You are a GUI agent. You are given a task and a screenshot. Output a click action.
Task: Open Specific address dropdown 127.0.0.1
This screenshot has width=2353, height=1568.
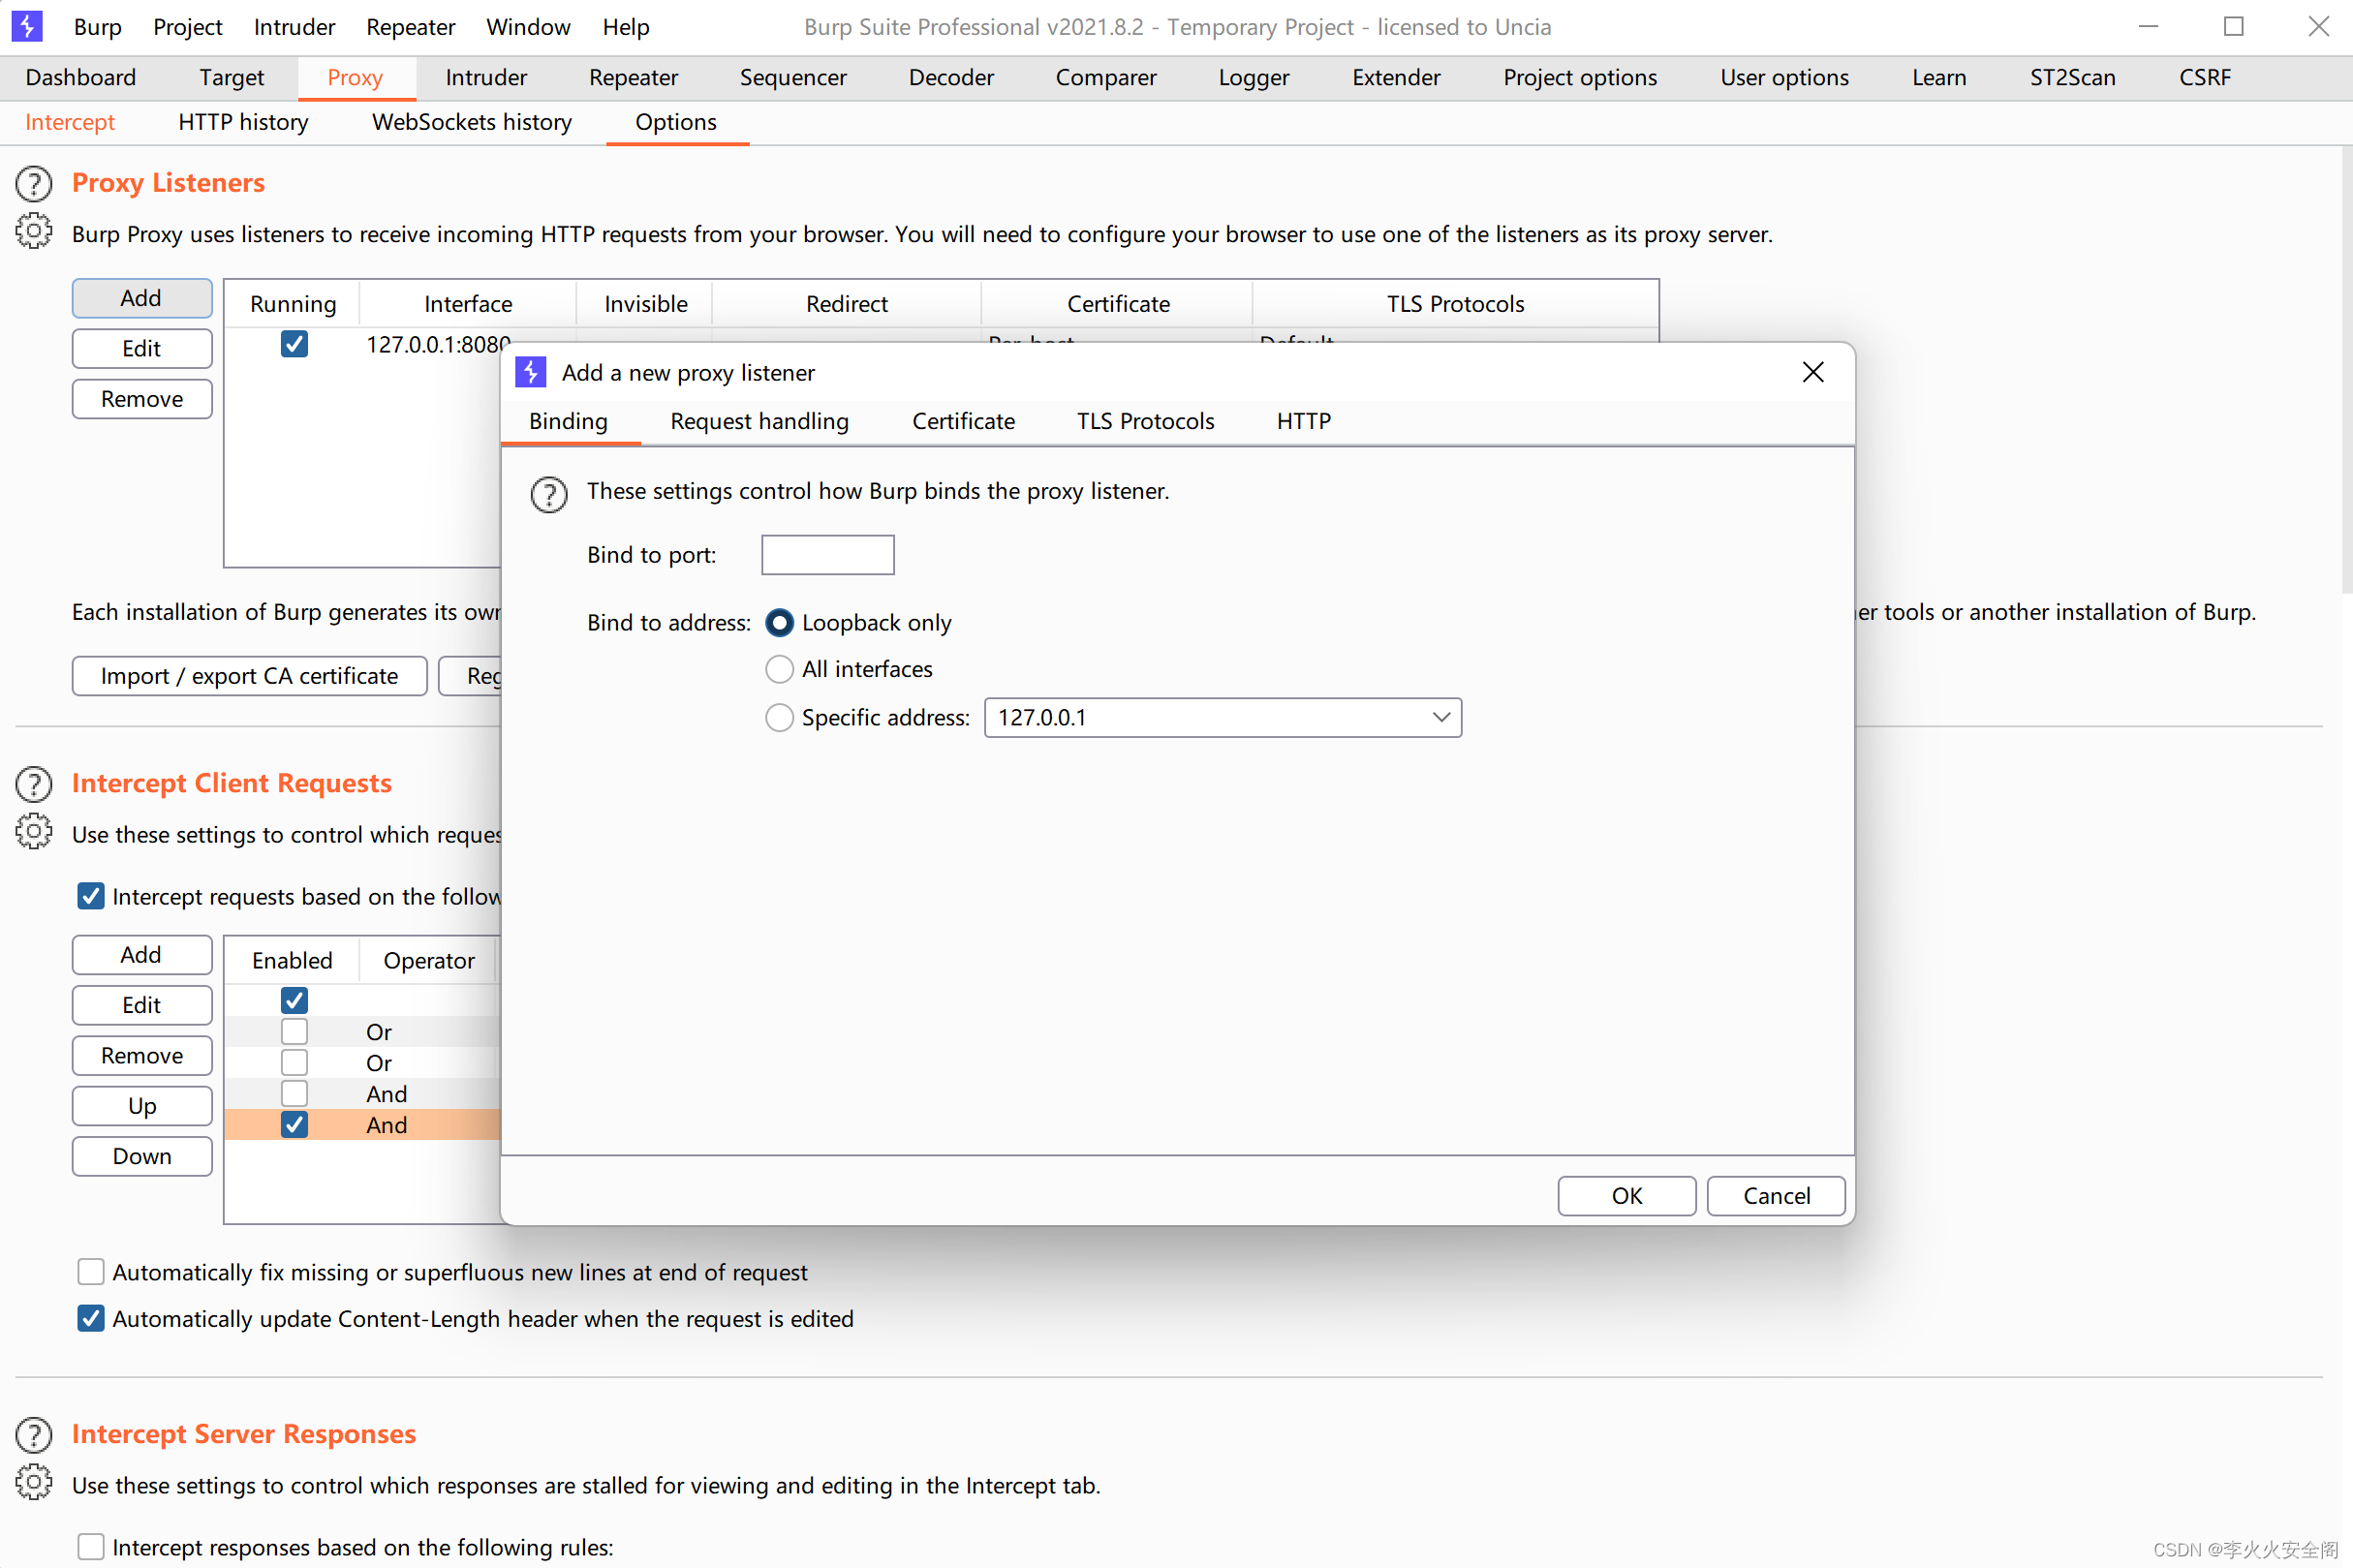click(1222, 718)
